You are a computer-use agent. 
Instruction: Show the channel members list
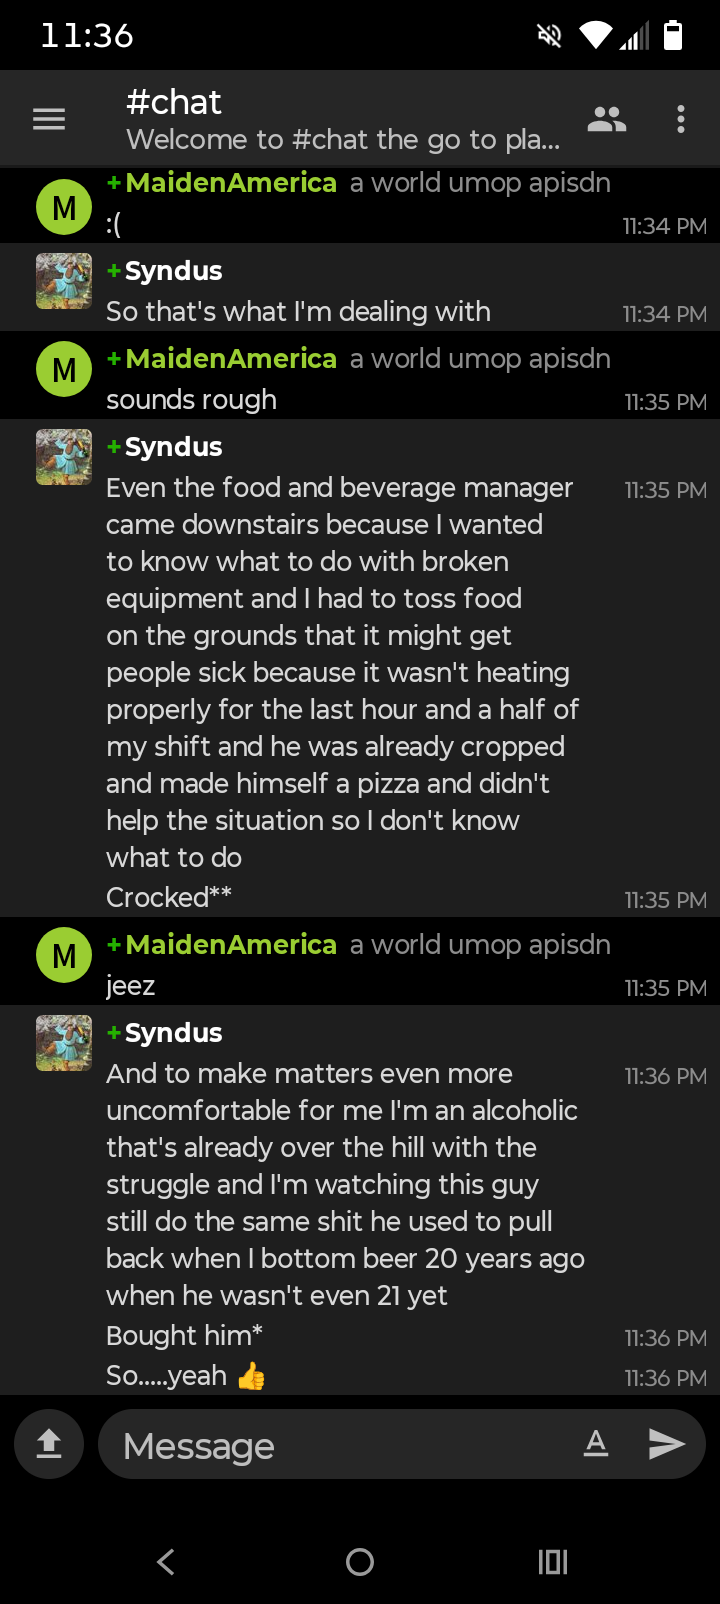(606, 120)
